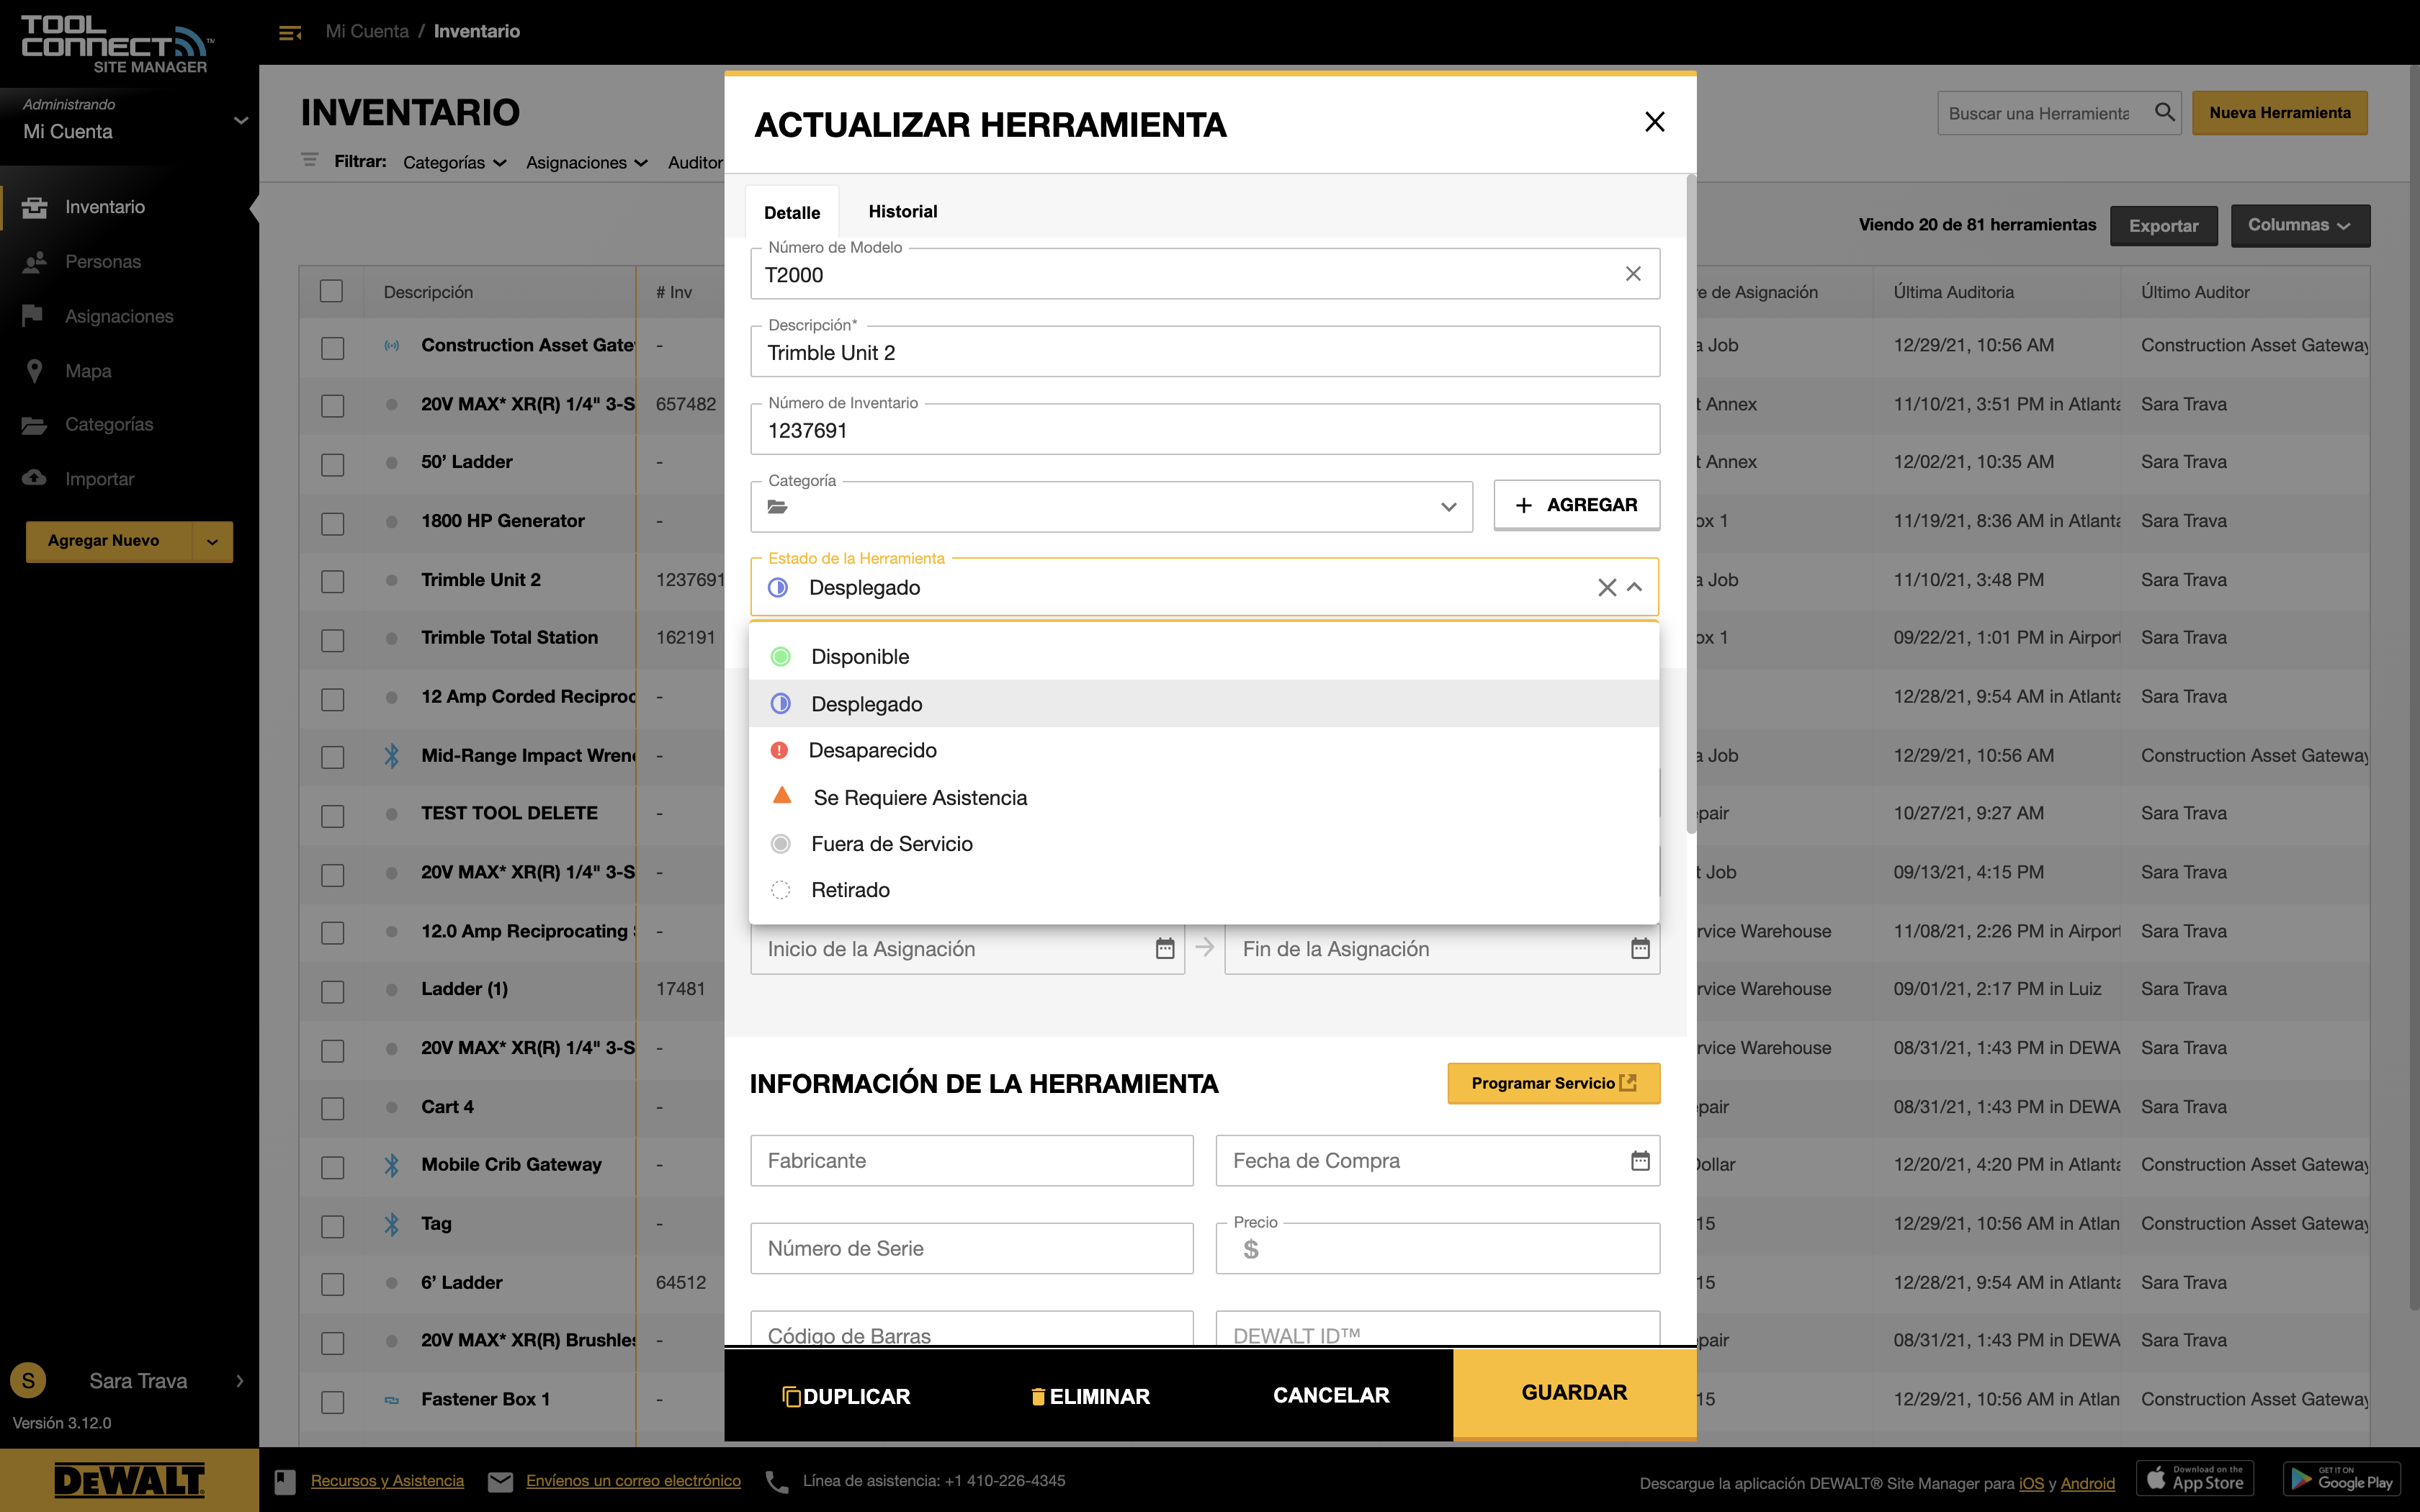This screenshot has width=2420, height=1512.
Task: Click the Bluetooth icon for Mobile Crib Gateway
Action: 392,1165
